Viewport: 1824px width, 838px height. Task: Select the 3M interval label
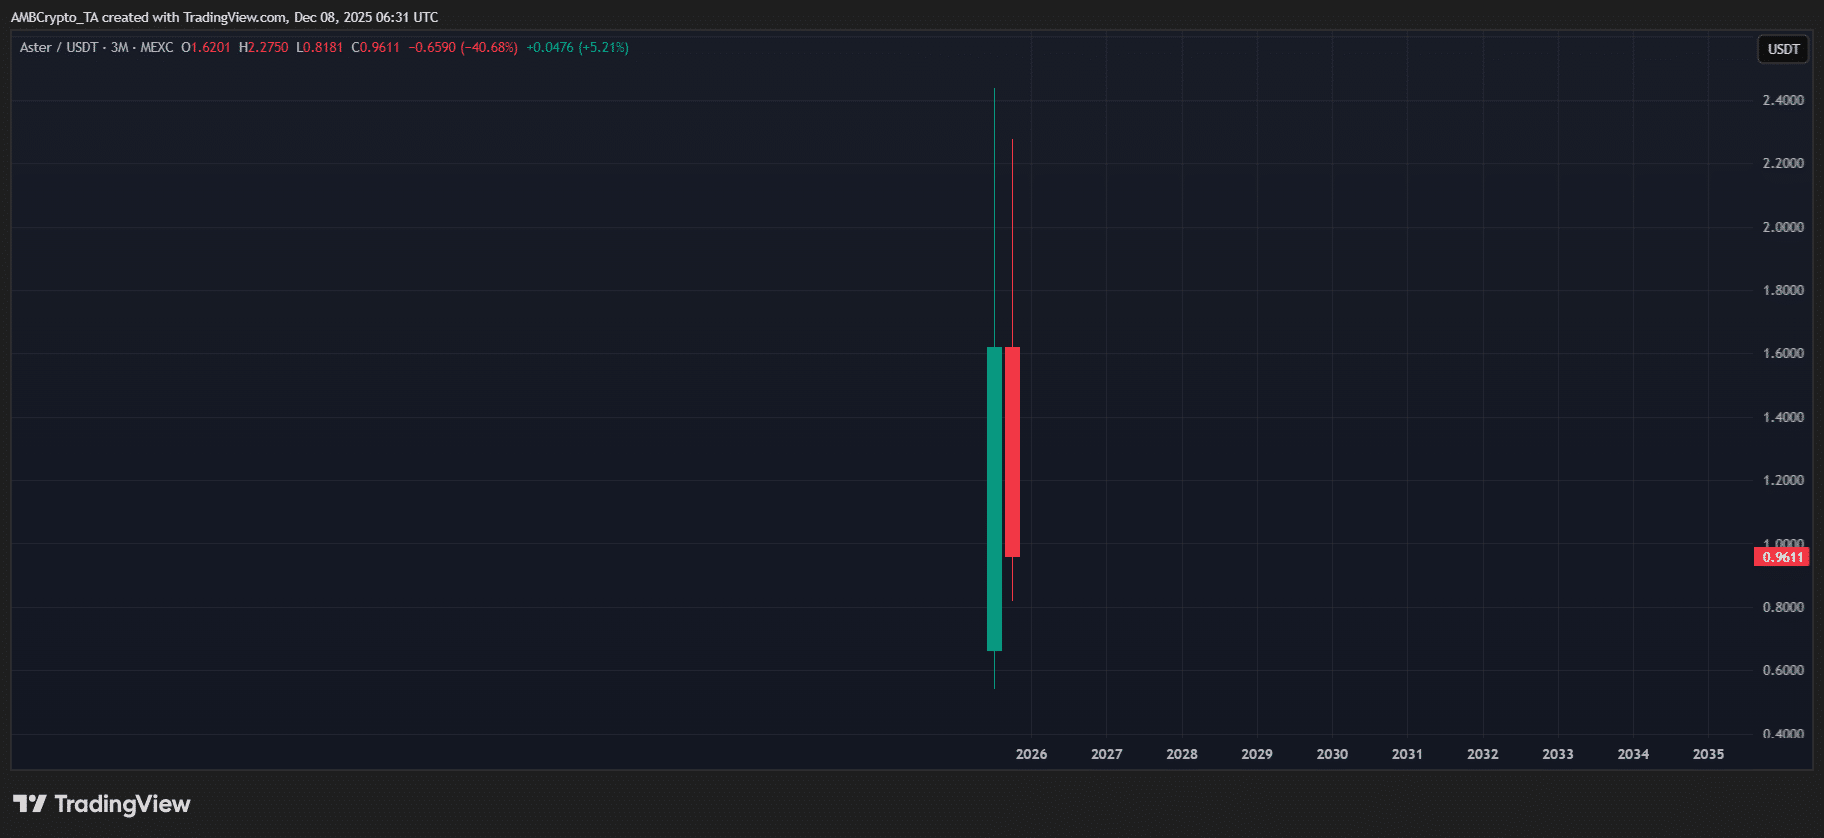(x=119, y=47)
